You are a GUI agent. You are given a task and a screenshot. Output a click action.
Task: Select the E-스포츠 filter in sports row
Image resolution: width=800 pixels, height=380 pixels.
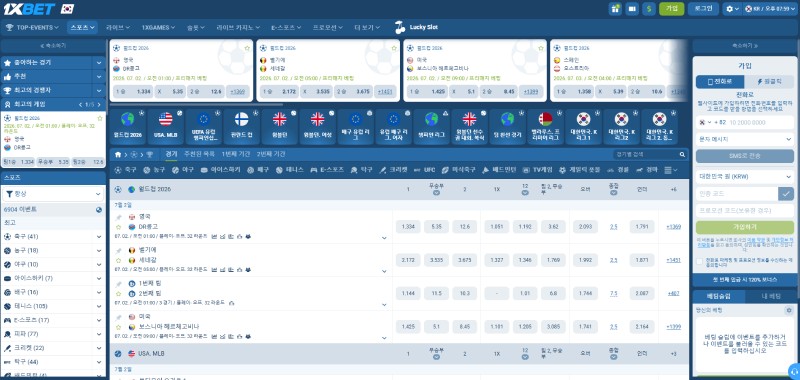(x=327, y=170)
